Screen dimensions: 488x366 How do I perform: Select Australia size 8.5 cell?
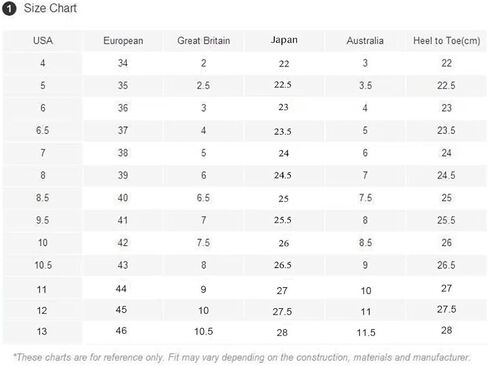366,243
